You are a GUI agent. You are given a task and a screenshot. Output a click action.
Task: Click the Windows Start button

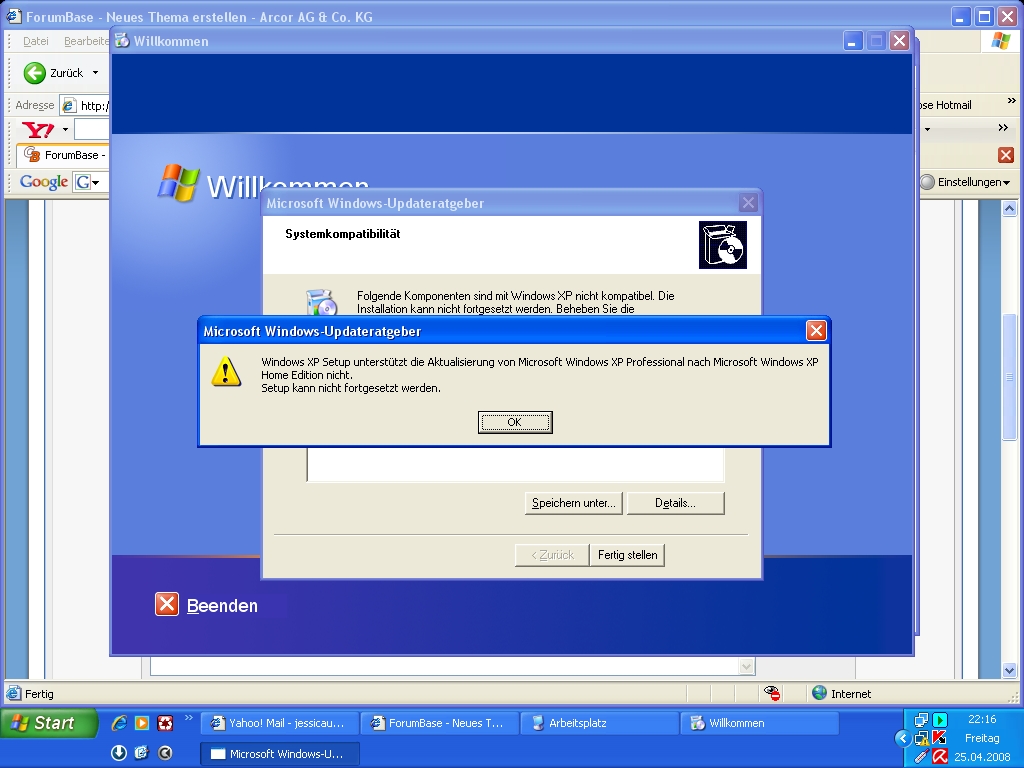point(48,723)
